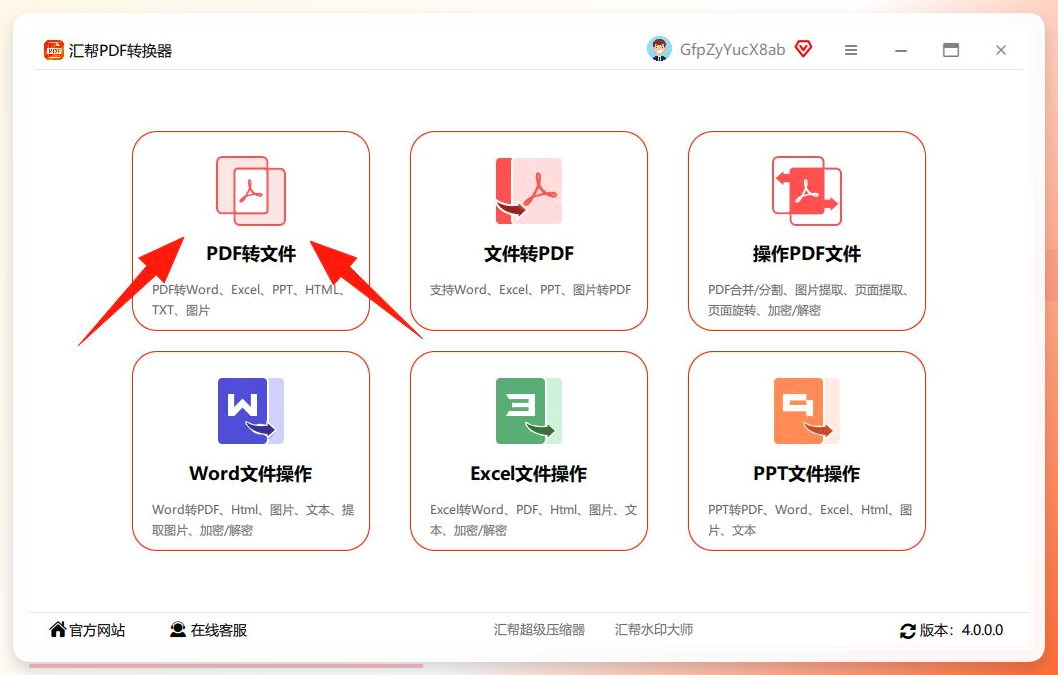
Task: Click the version refresh icon
Action: pos(908,631)
